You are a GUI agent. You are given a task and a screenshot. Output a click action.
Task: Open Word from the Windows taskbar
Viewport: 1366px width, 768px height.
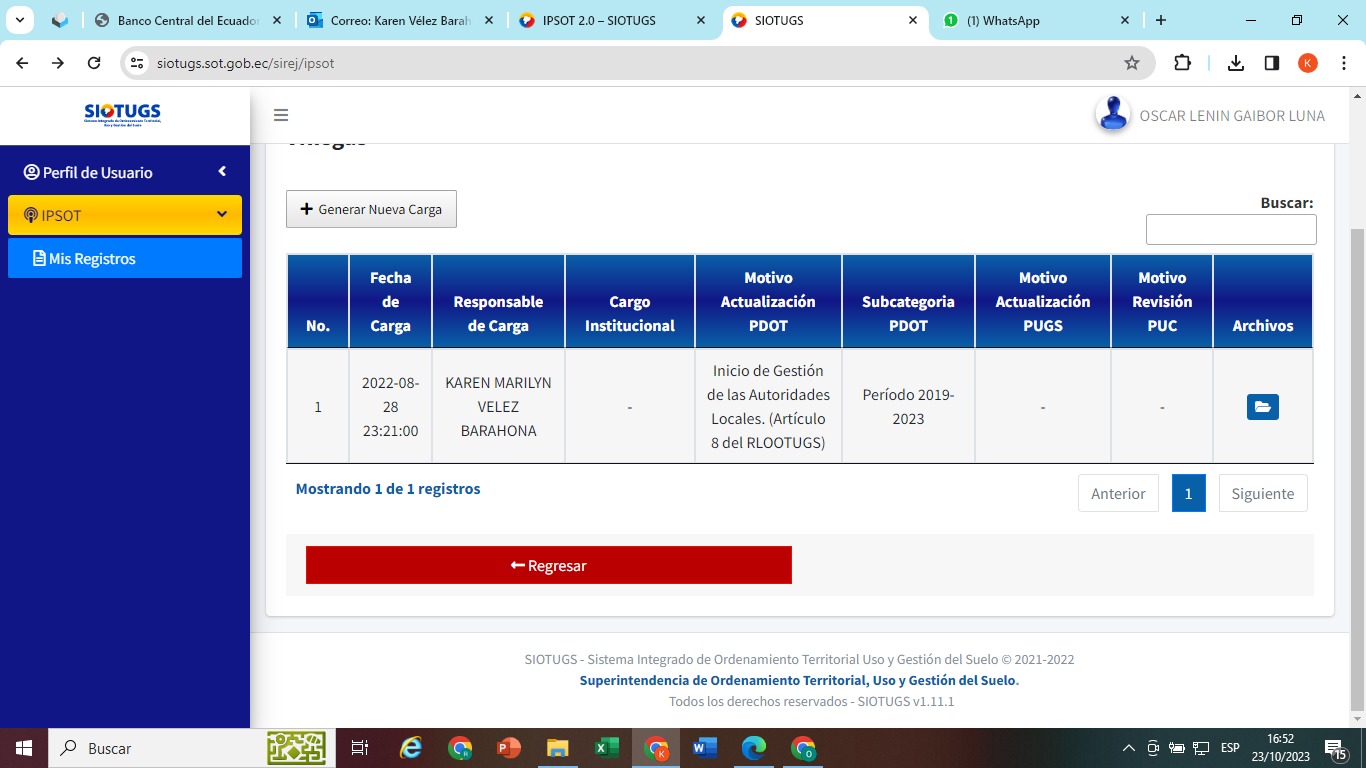pos(705,748)
